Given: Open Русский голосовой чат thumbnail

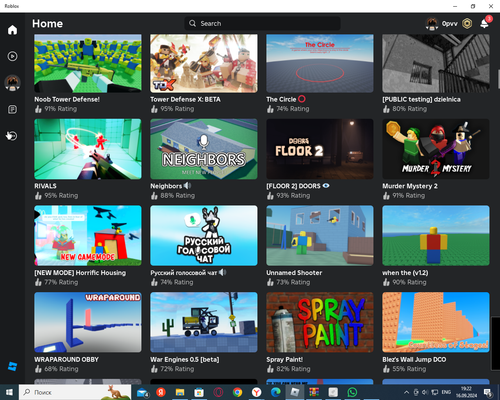Looking at the screenshot, I should (x=204, y=236).
